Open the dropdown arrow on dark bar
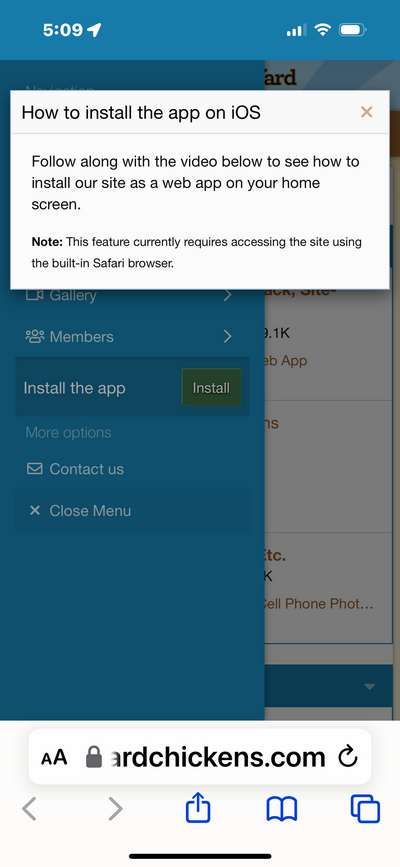The width and height of the screenshot is (400, 867). (x=370, y=686)
